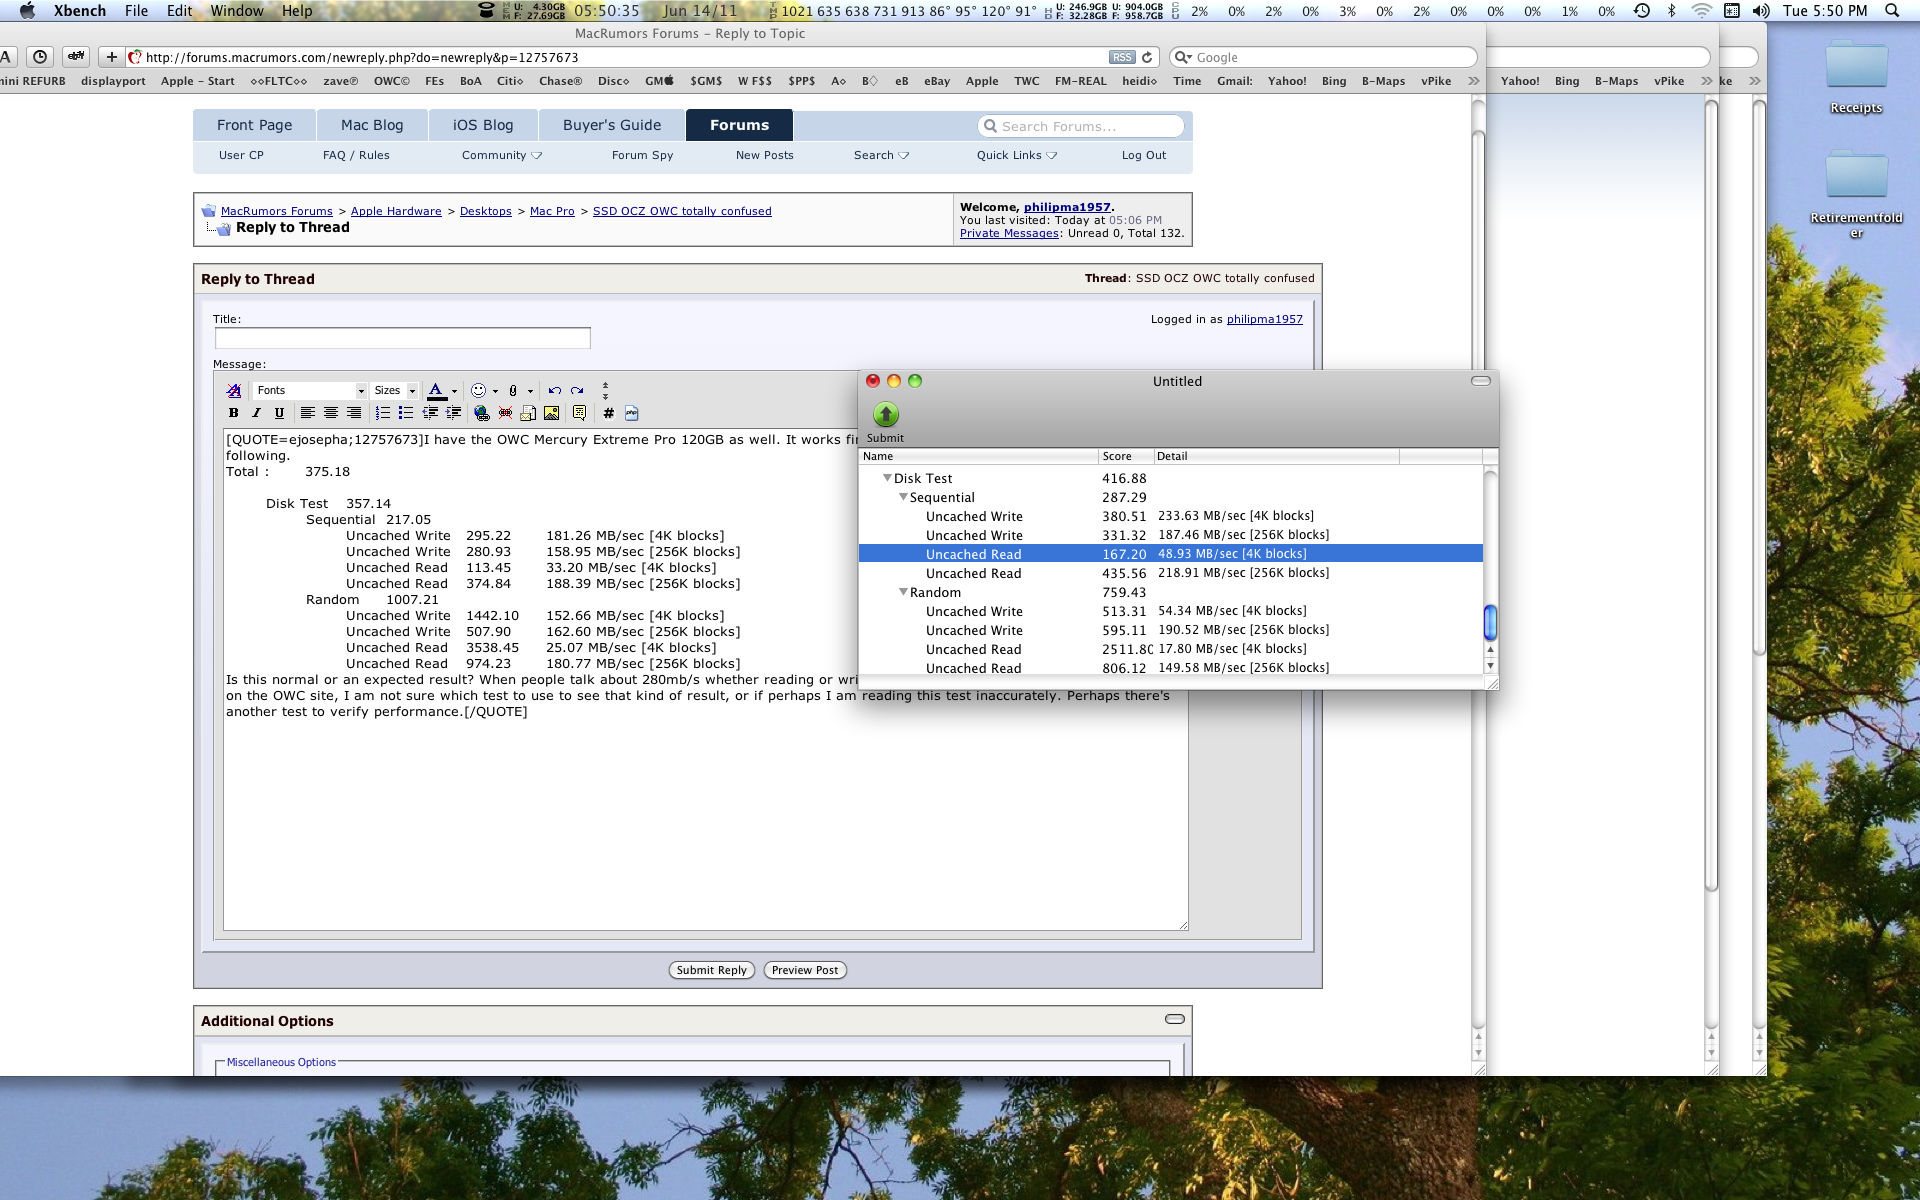Click the Insert Email Link icon

tap(528, 413)
